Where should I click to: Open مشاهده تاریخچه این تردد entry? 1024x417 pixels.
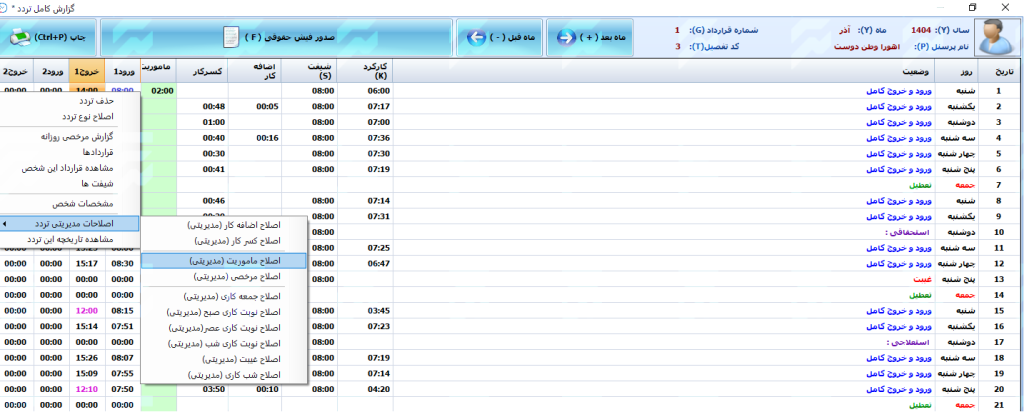point(72,240)
